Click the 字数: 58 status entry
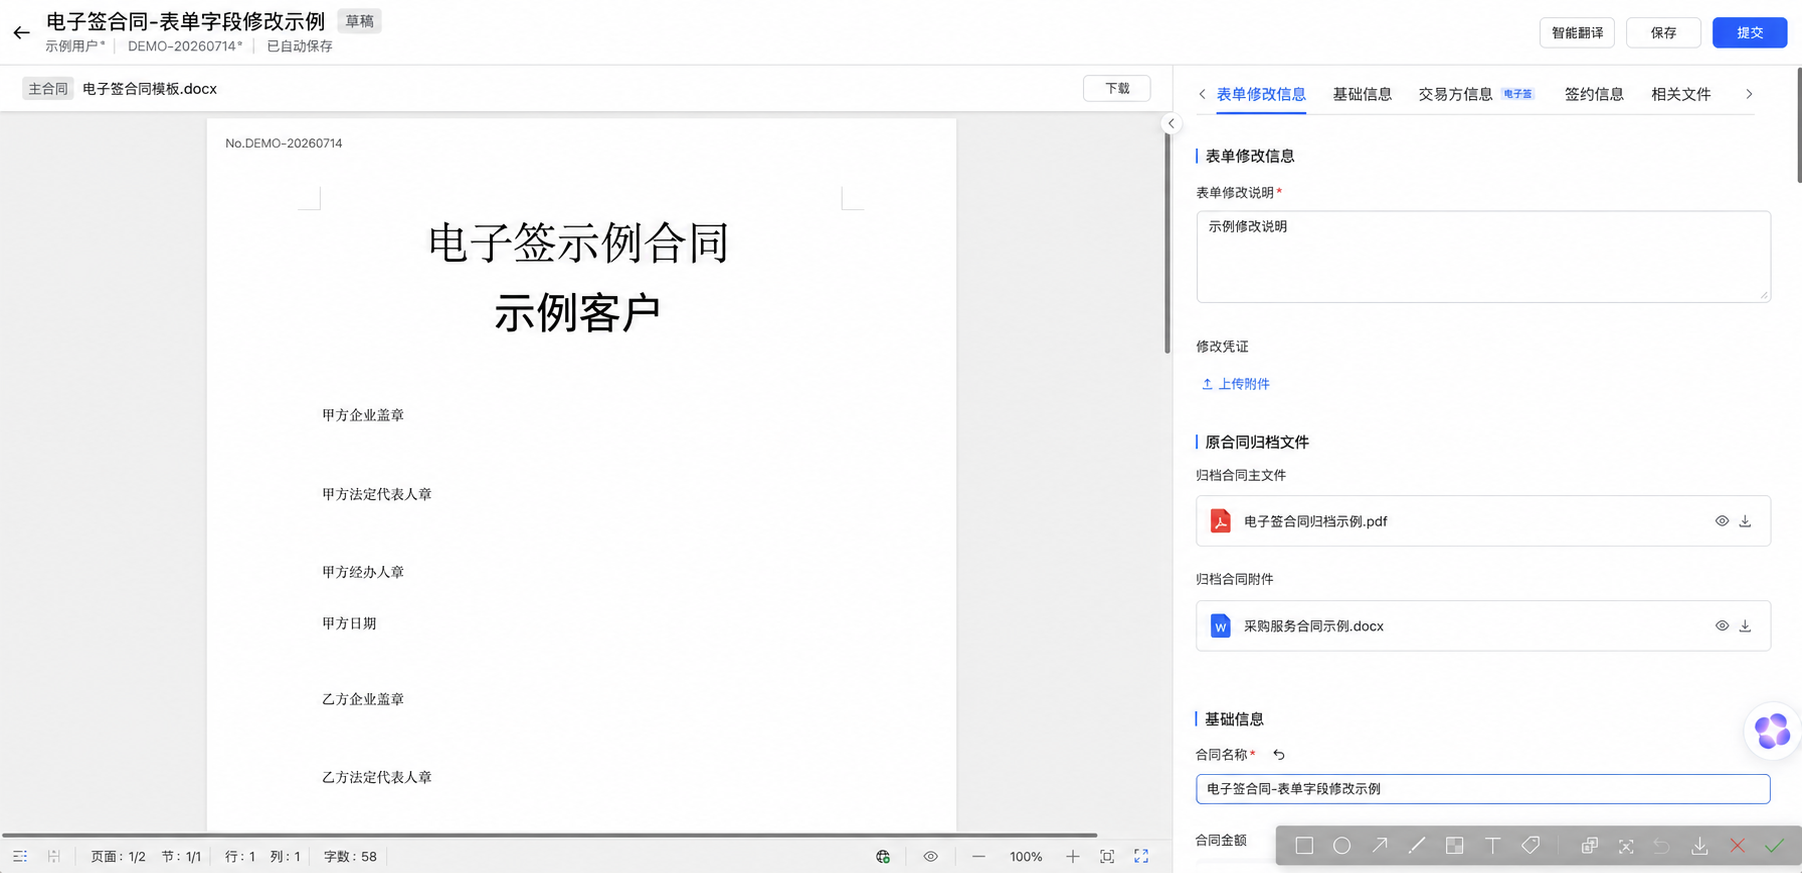Screen dimensions: 1802x873 coord(350,857)
